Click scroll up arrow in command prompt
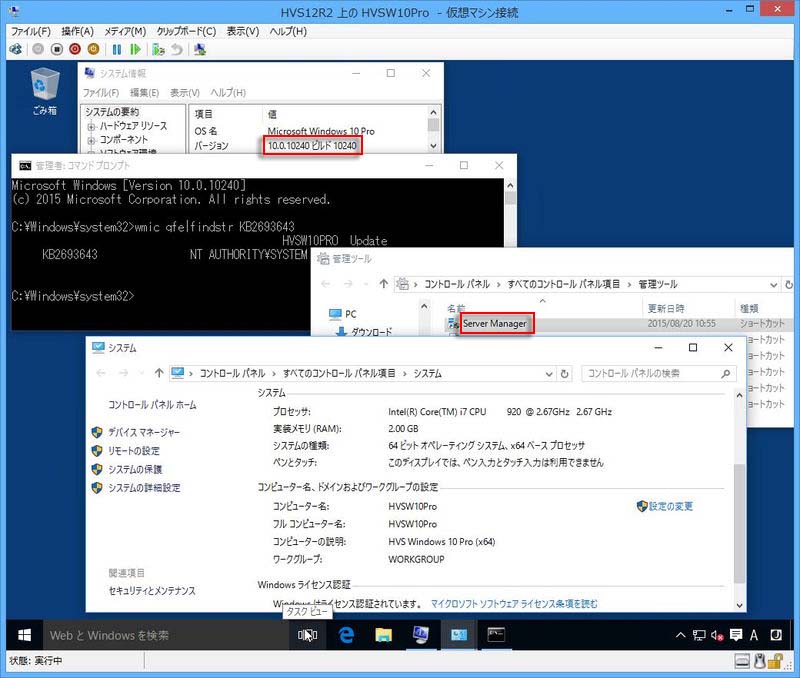The height and width of the screenshot is (678, 800). 510,186
